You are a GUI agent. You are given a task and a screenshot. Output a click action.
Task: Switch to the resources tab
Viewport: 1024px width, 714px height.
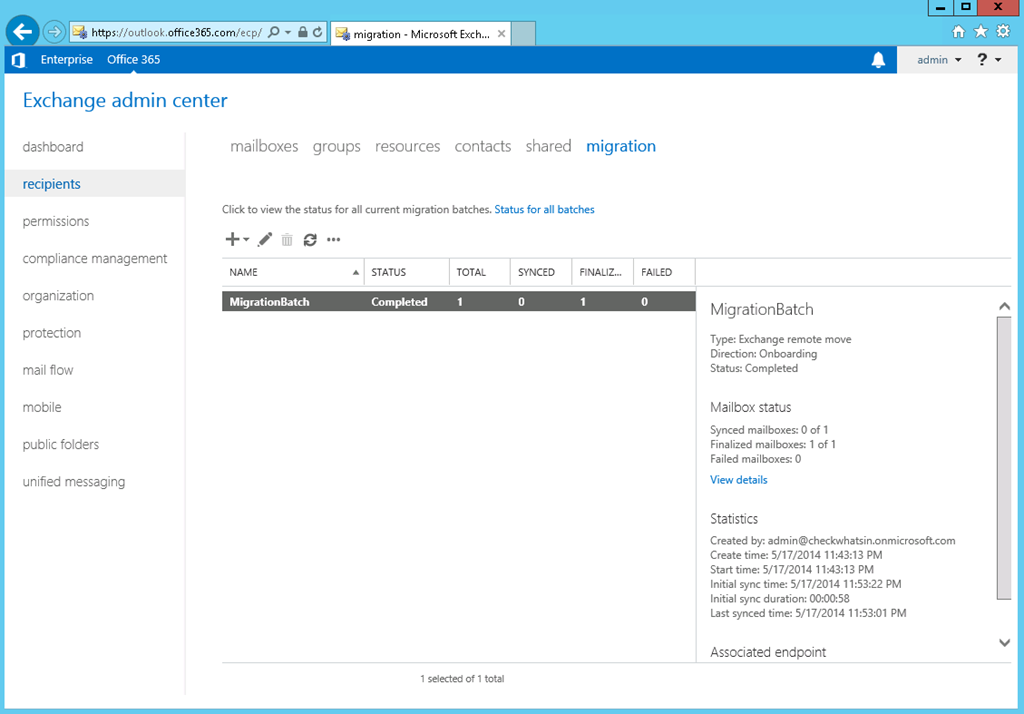point(408,146)
